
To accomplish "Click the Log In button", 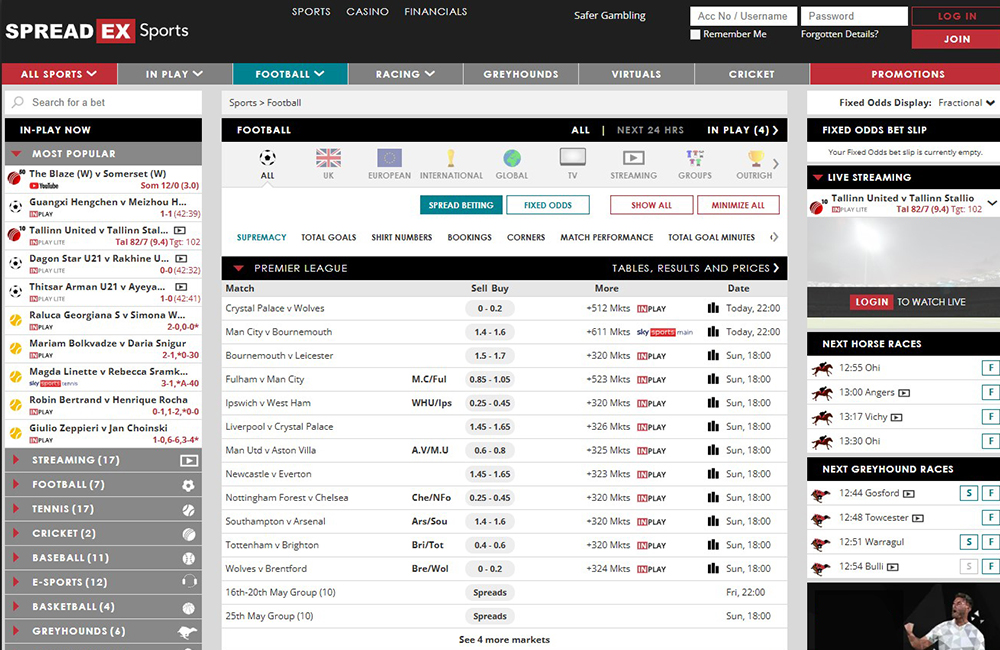I will (957, 16).
